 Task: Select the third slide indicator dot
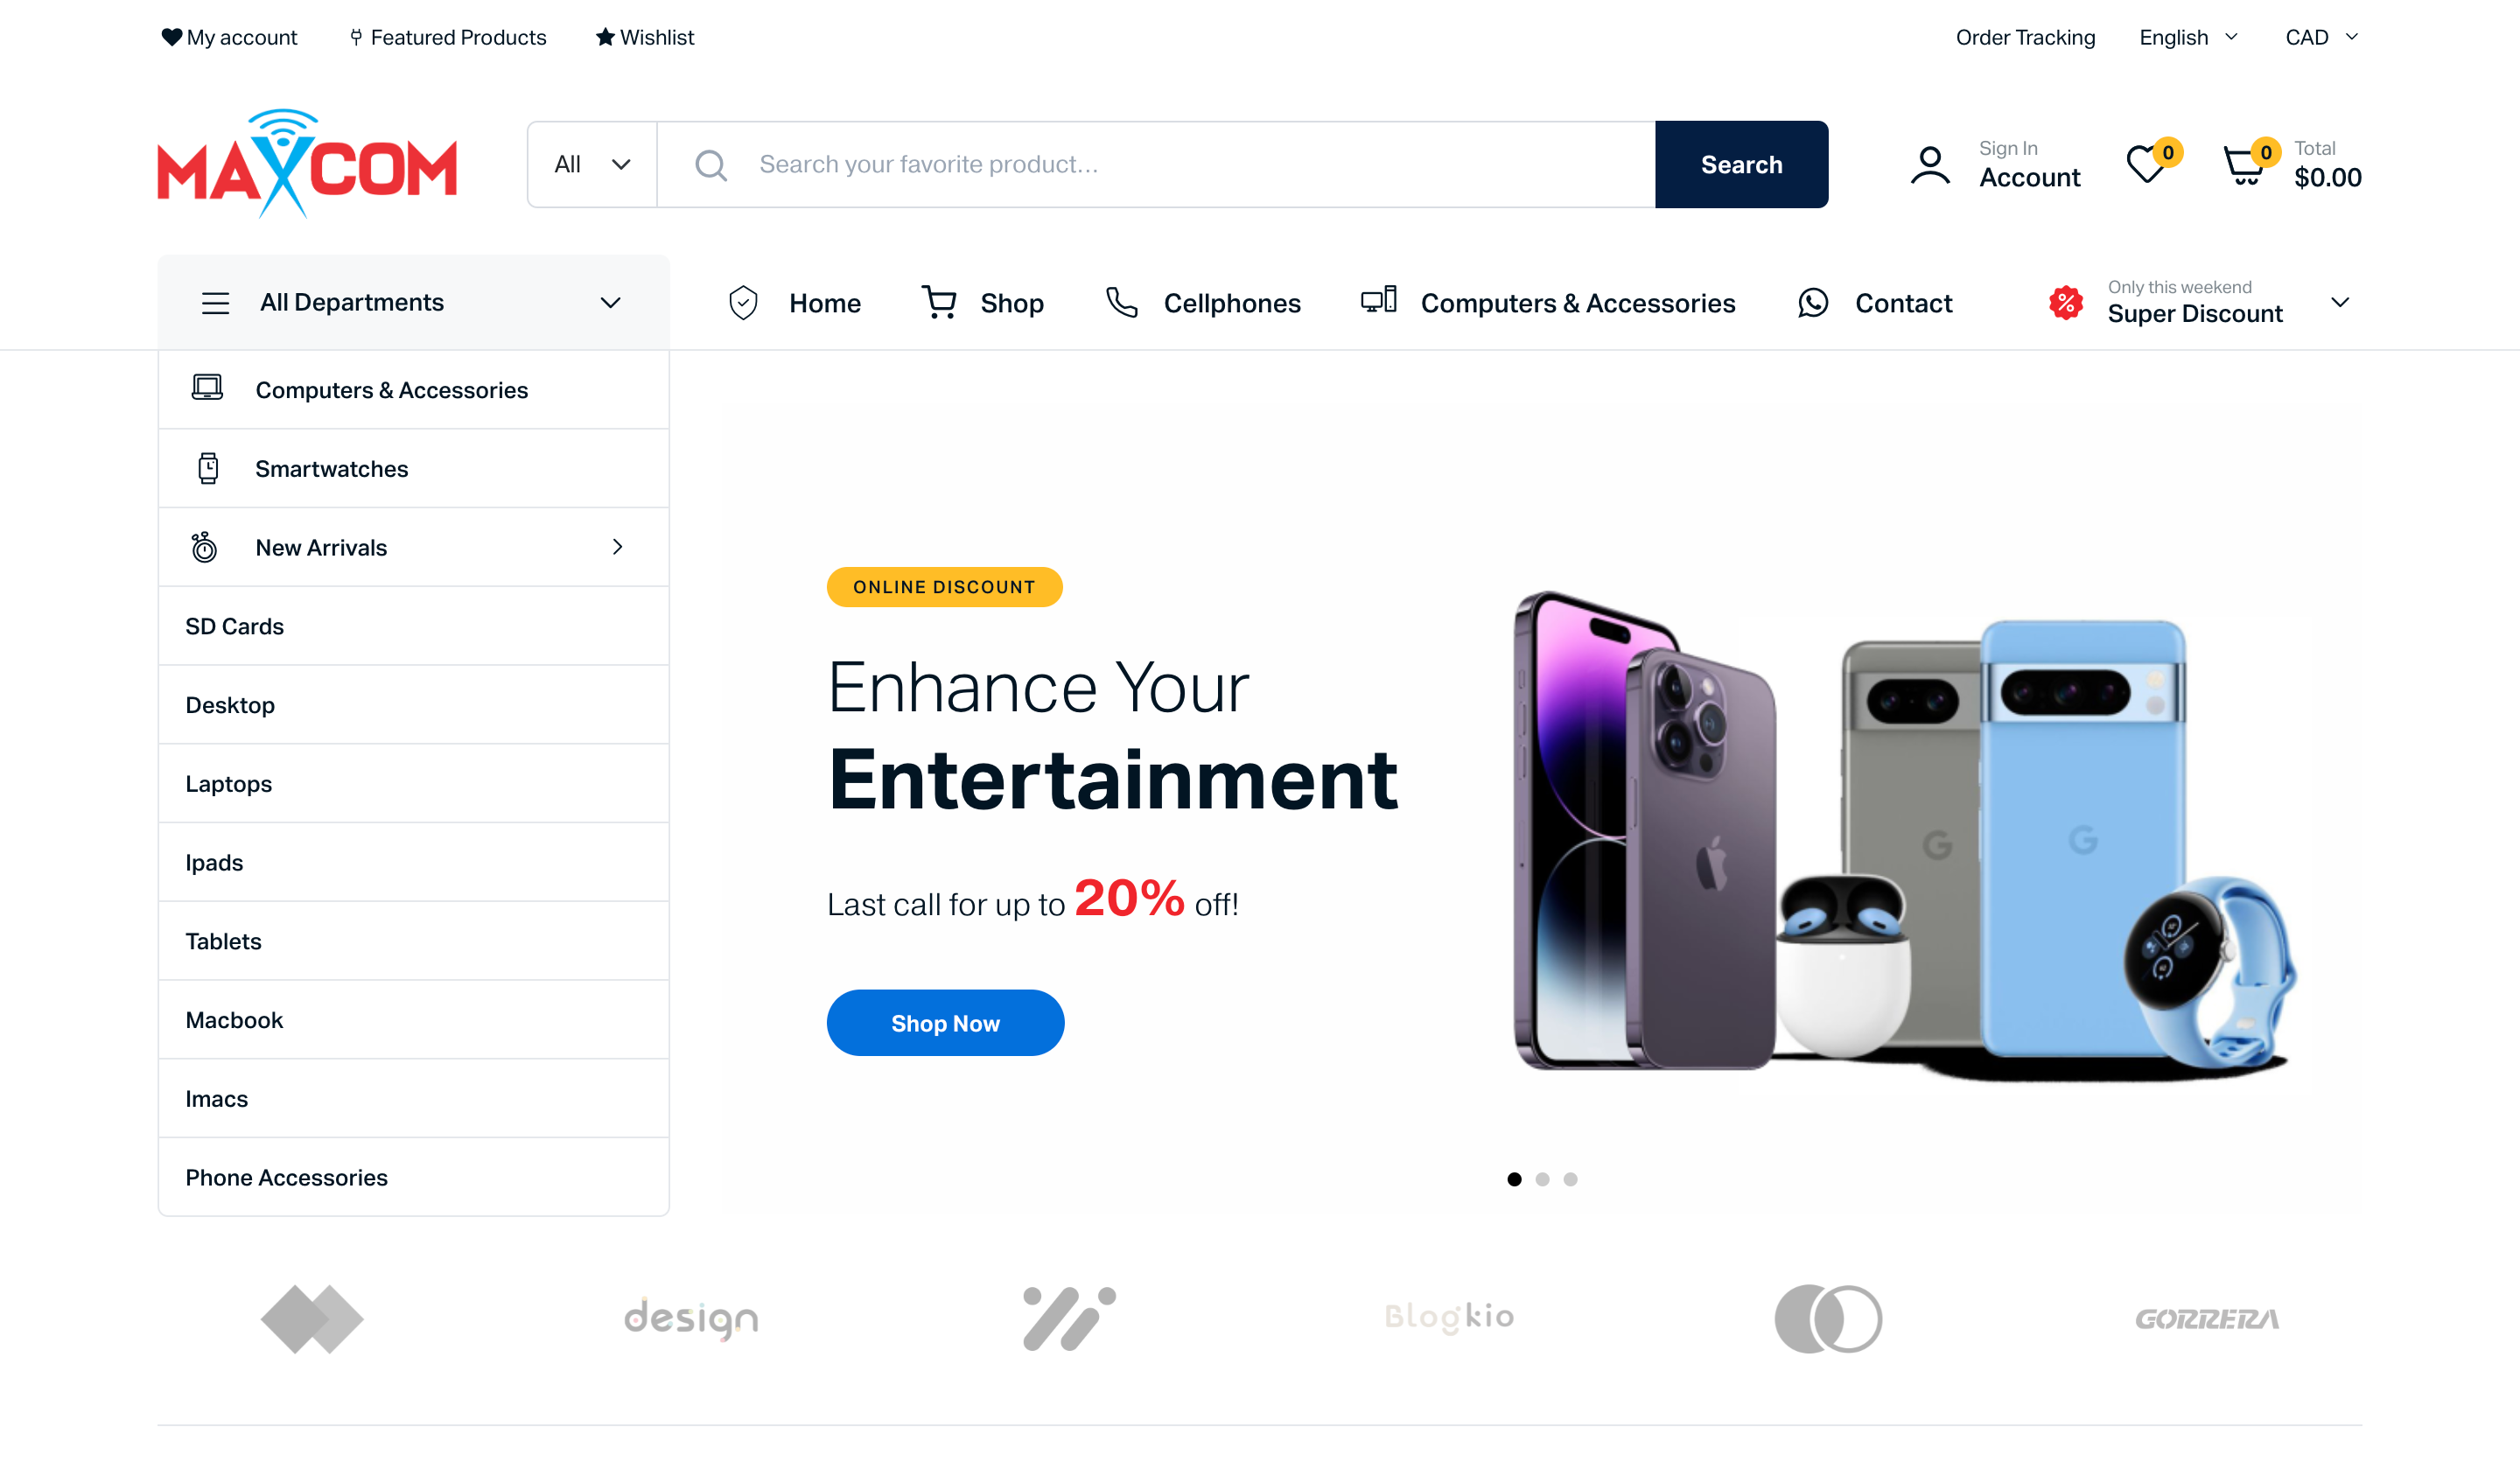pyautogui.click(x=1570, y=1179)
